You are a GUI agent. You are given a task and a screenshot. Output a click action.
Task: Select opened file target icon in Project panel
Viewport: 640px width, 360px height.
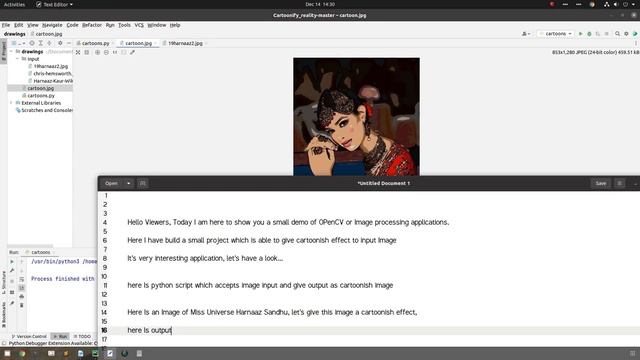click(x=32, y=43)
